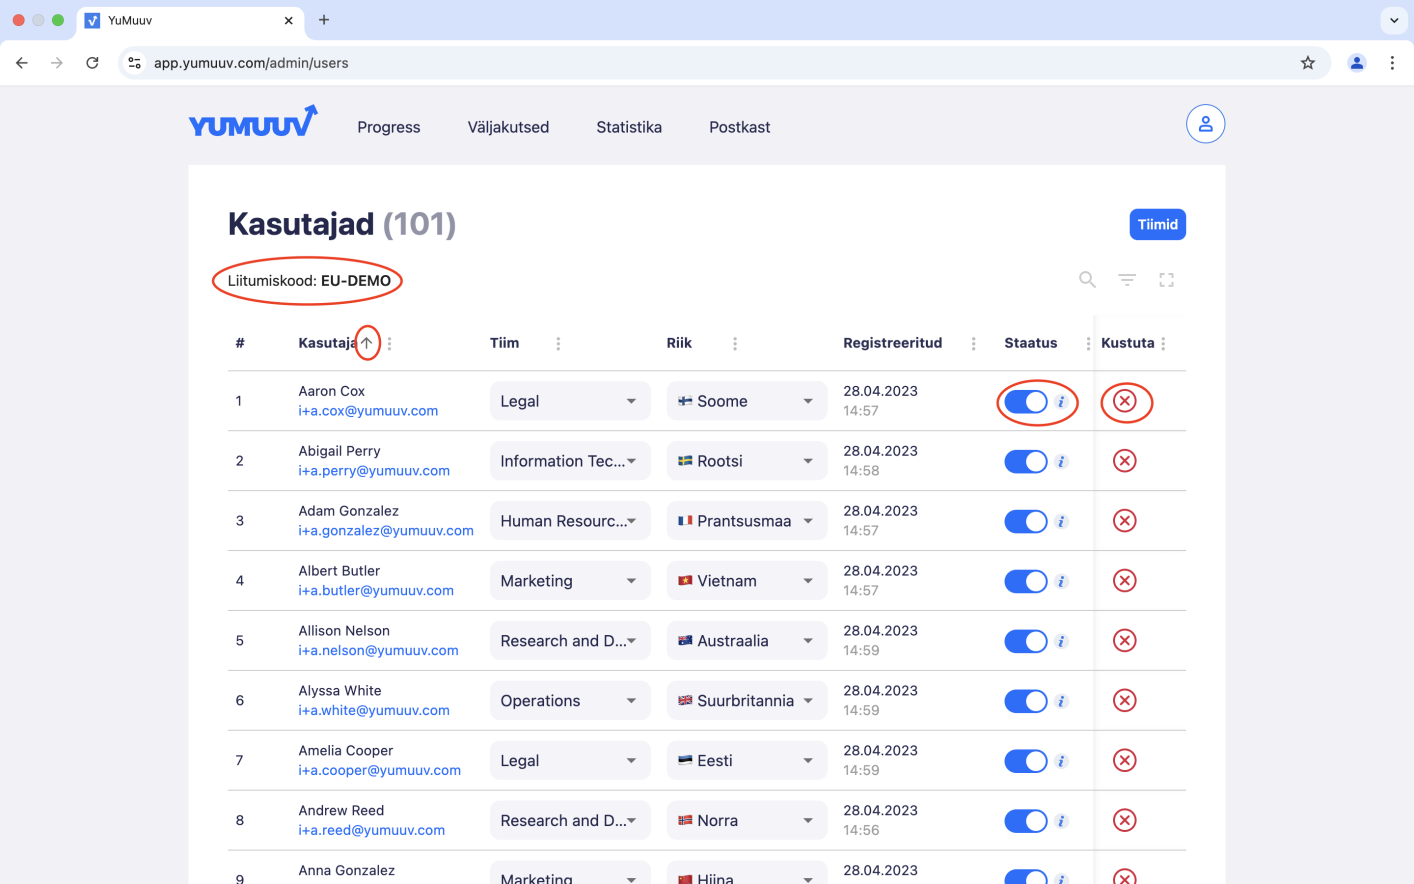Open Chrome profile avatar menu

[1357, 63]
